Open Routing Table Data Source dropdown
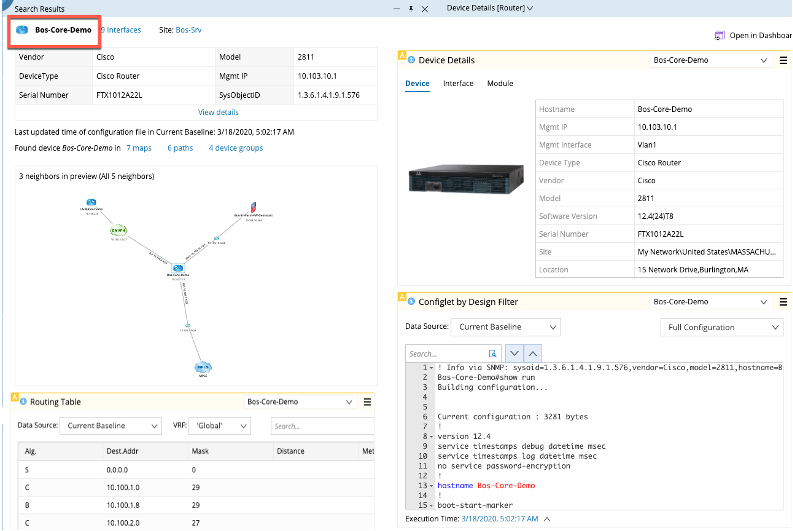Viewport: 793px width, 531px height. coord(110,426)
